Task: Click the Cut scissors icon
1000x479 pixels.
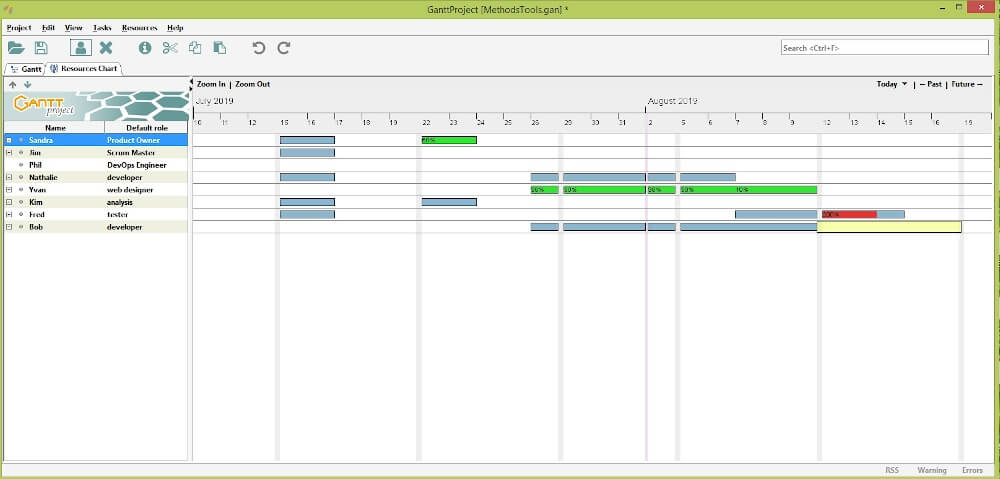Action: coord(169,47)
